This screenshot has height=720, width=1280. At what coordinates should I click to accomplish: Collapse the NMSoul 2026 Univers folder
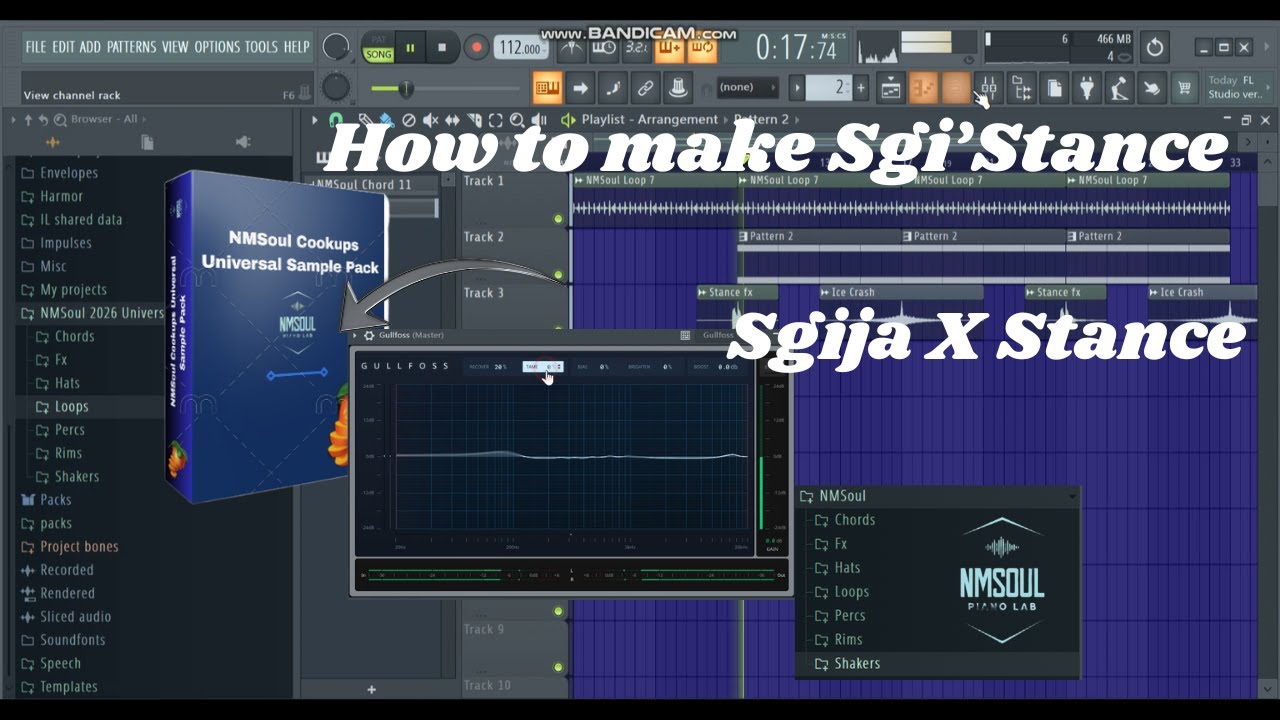point(92,313)
